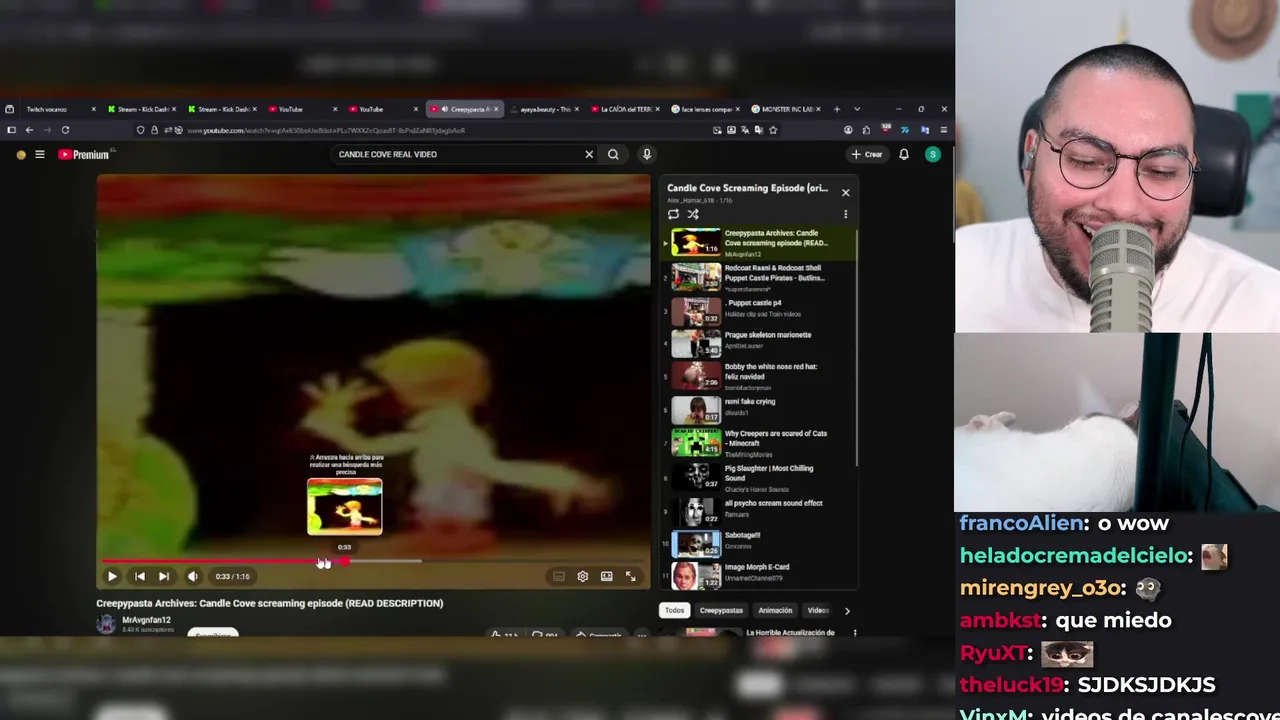Select the Animación filter chip
Viewport: 1280px width, 720px height.
click(x=775, y=610)
